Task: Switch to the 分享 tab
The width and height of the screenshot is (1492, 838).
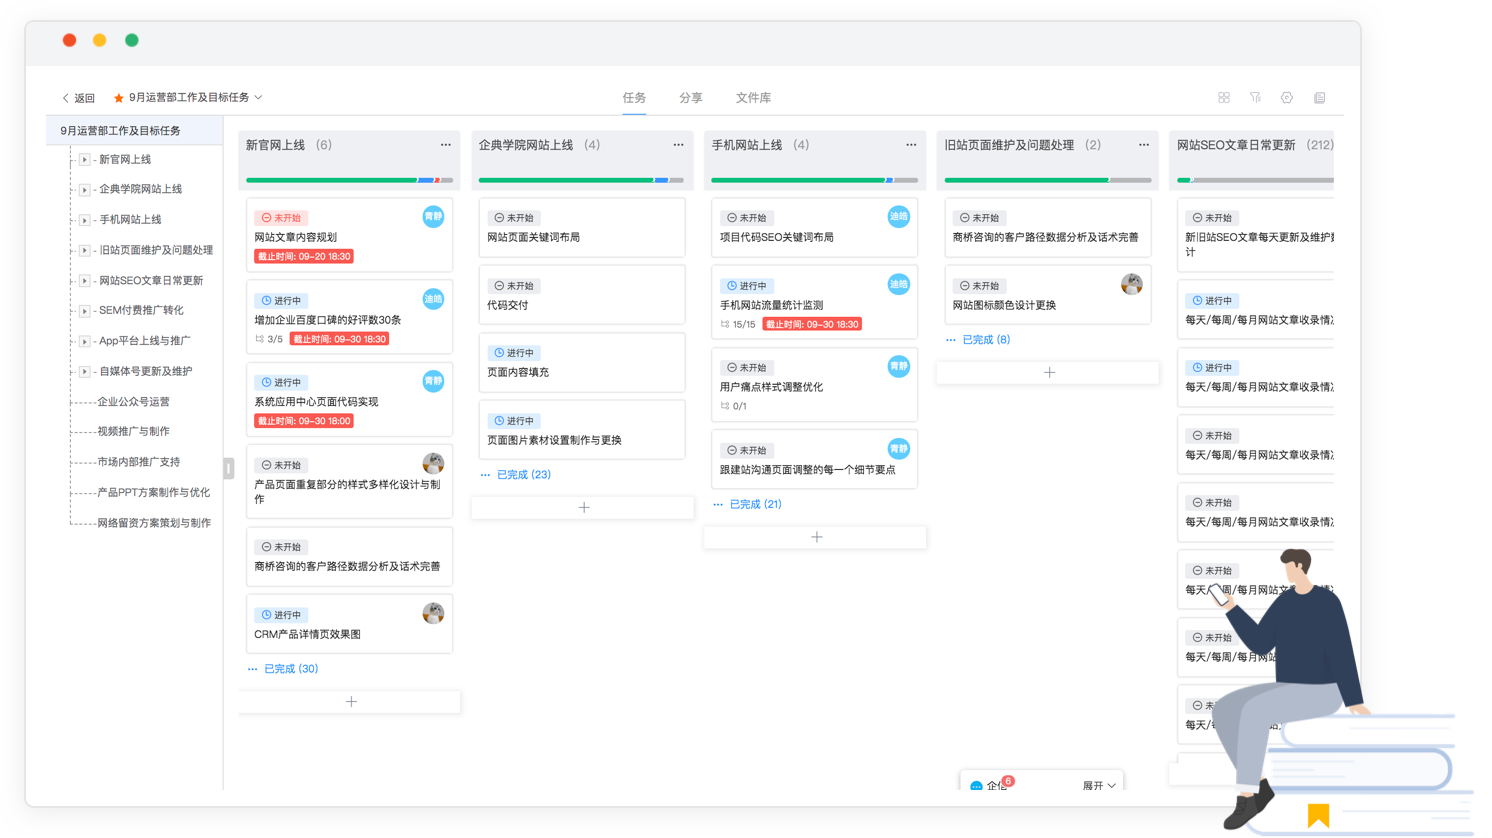Action: 691,98
